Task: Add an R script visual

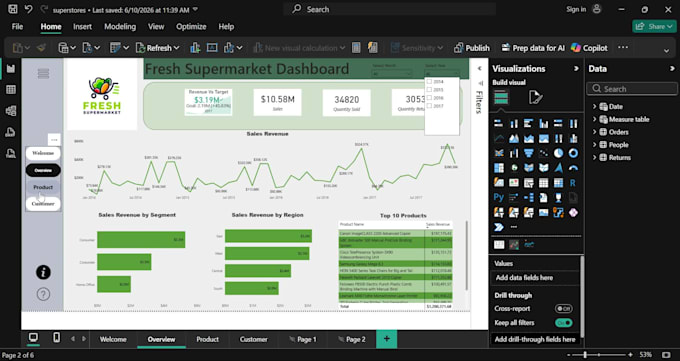Action: click(573, 183)
